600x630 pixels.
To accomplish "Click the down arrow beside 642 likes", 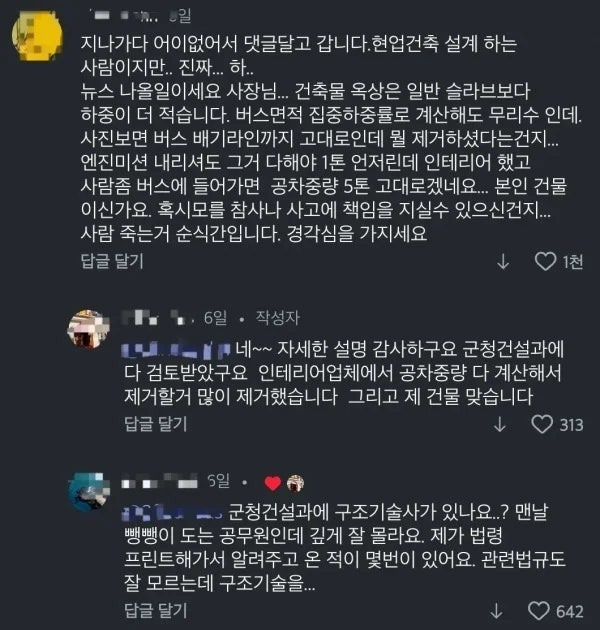I will [x=497, y=612].
